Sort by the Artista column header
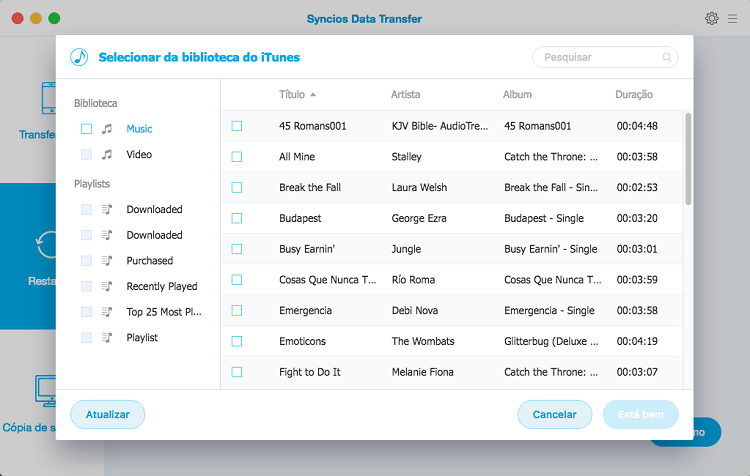The image size is (750, 476). coord(406,94)
